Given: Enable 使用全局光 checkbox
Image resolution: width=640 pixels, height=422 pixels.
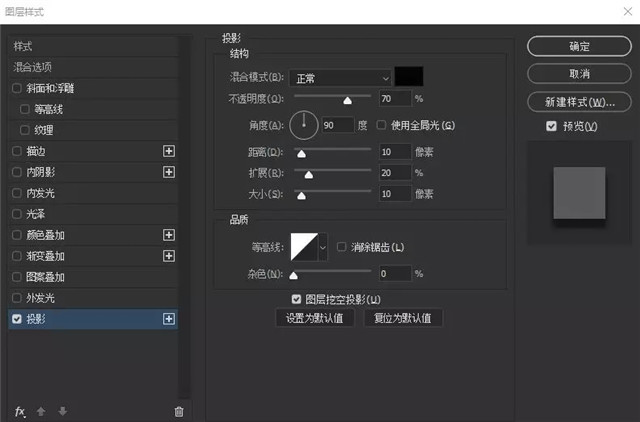Looking at the screenshot, I should (x=381, y=125).
